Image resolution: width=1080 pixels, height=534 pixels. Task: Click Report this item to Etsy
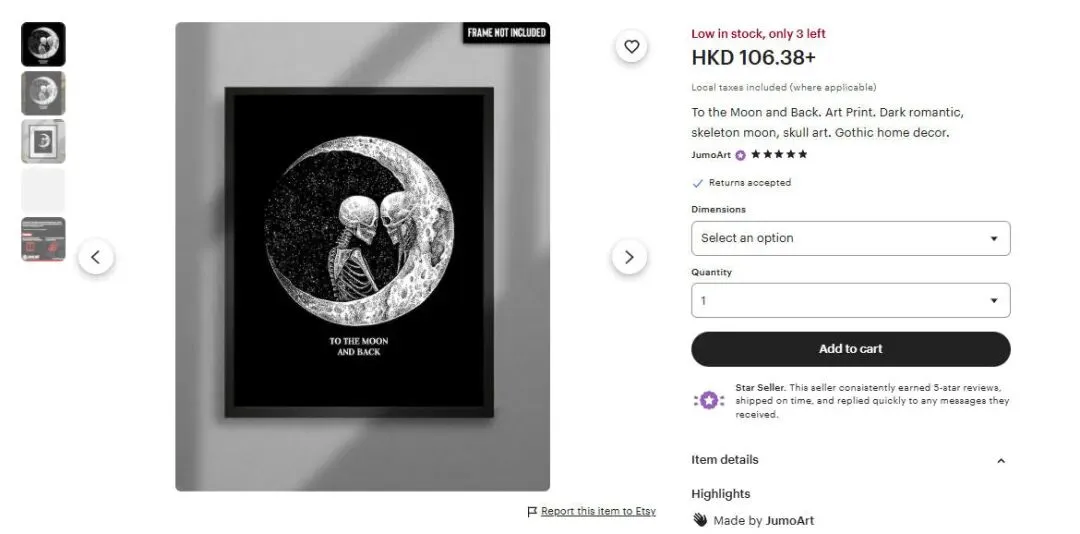point(598,511)
